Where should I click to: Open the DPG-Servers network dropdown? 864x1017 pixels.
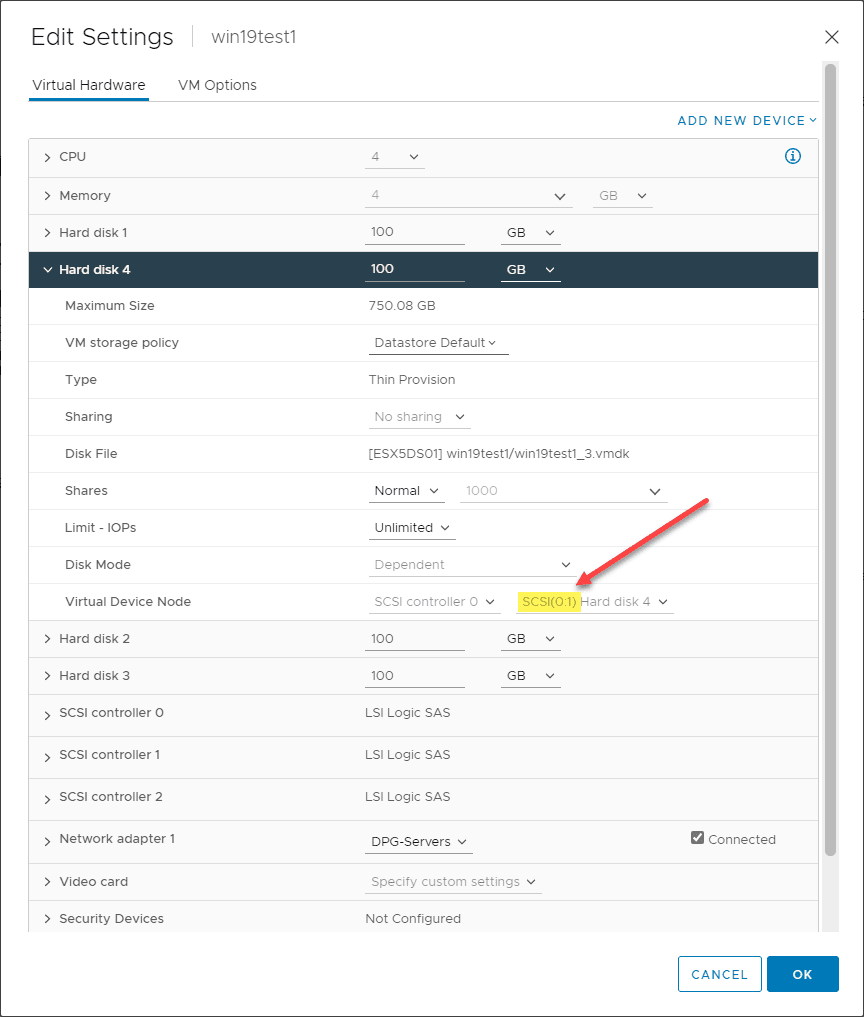tap(419, 842)
